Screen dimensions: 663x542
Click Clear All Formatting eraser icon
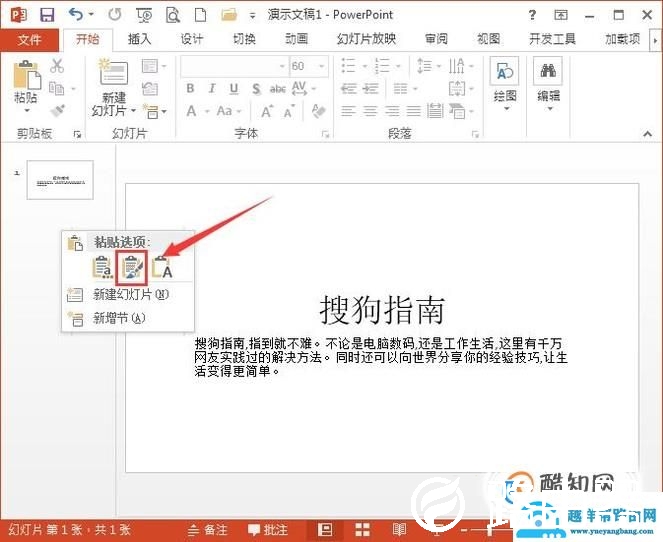pos(319,111)
